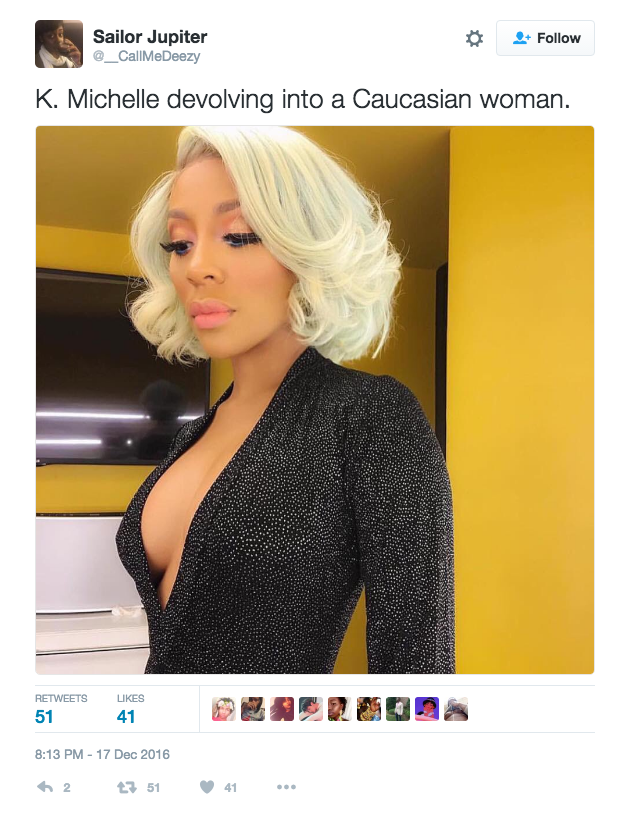
Task: Open the 8:13 PM - 17 Dec 2016 timestamp
Action: (x=102, y=754)
